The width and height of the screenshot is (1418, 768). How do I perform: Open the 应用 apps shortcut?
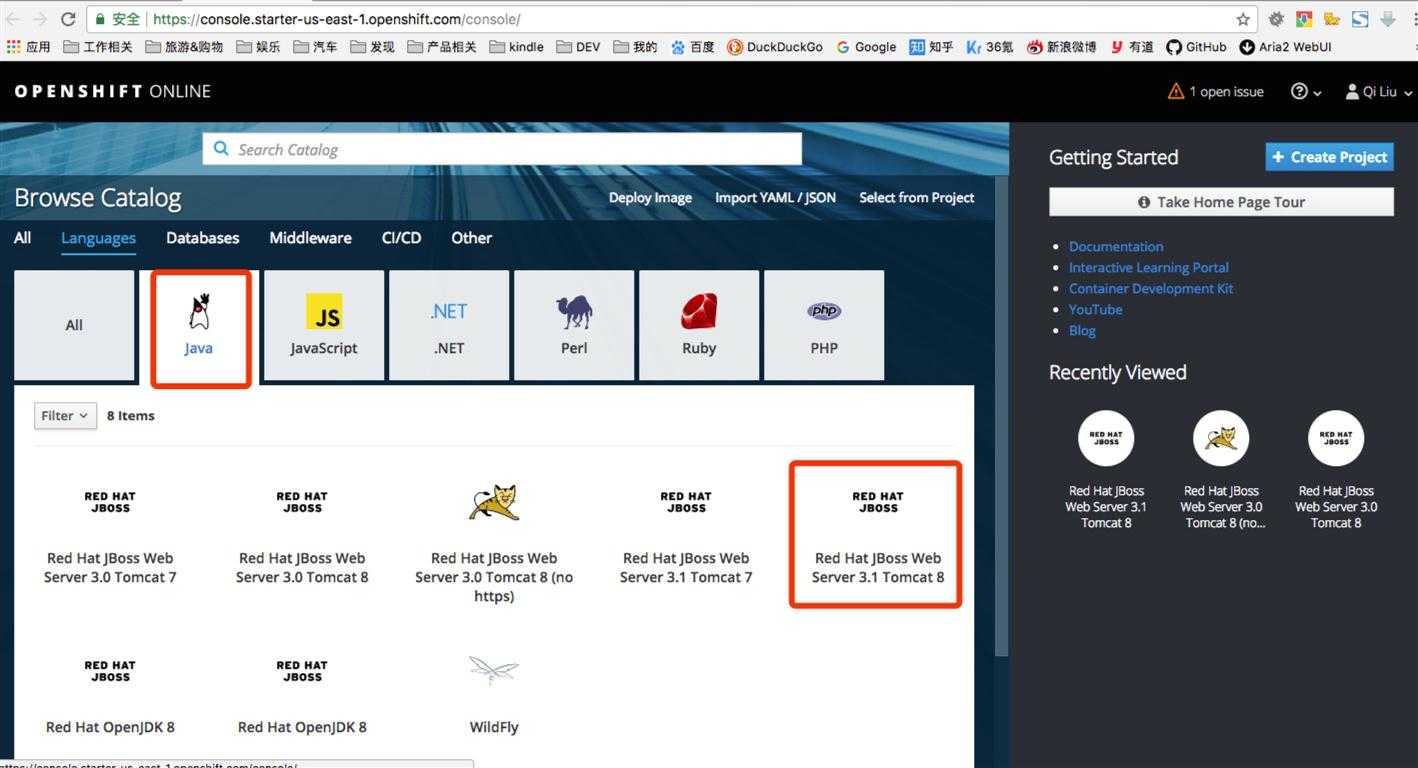coord(29,47)
